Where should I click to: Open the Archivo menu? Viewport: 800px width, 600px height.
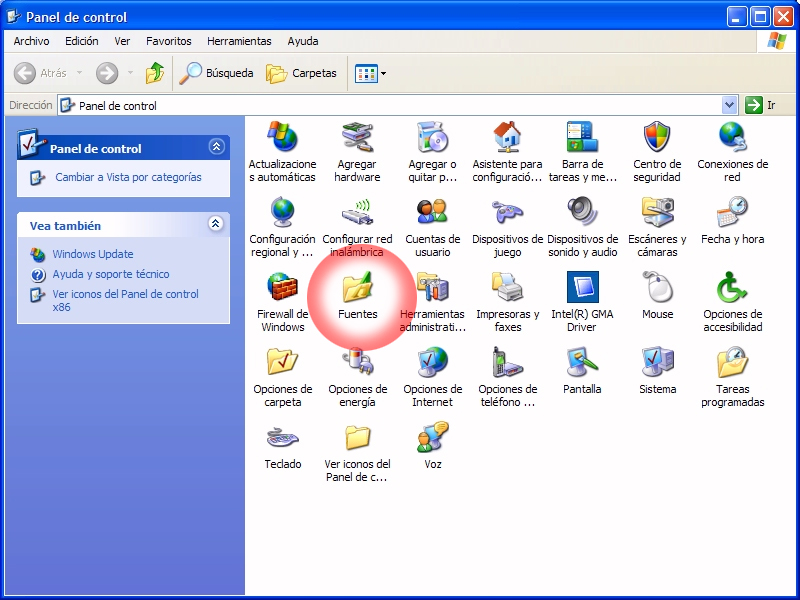tap(31, 41)
